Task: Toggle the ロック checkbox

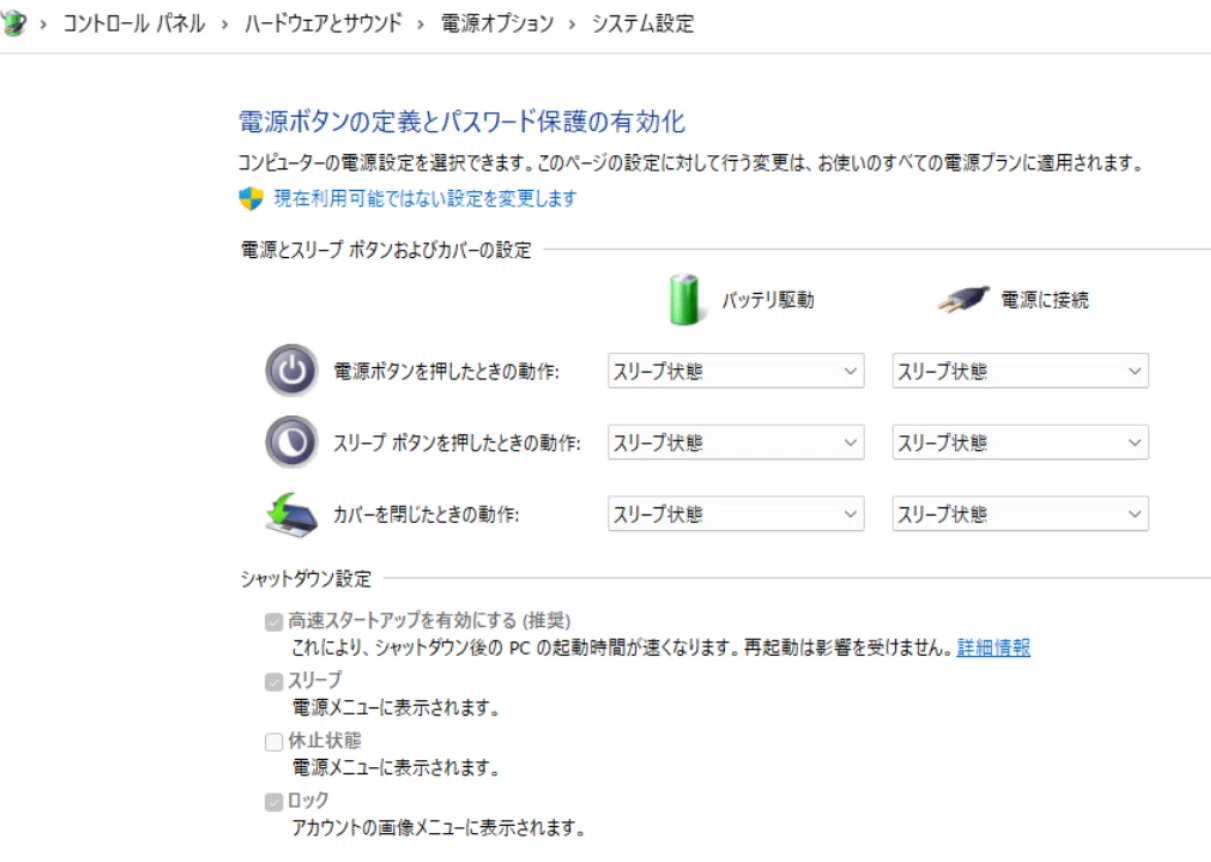Action: click(x=274, y=802)
